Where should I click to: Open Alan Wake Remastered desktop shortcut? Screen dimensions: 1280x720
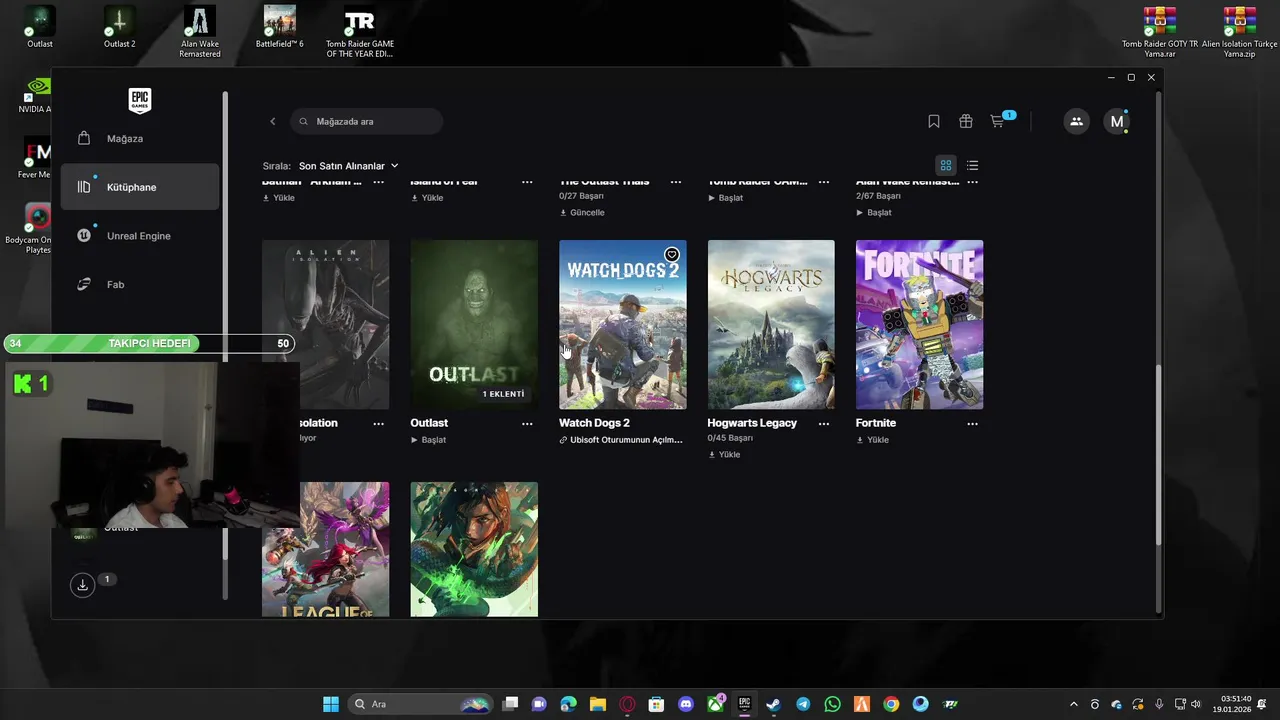click(200, 32)
